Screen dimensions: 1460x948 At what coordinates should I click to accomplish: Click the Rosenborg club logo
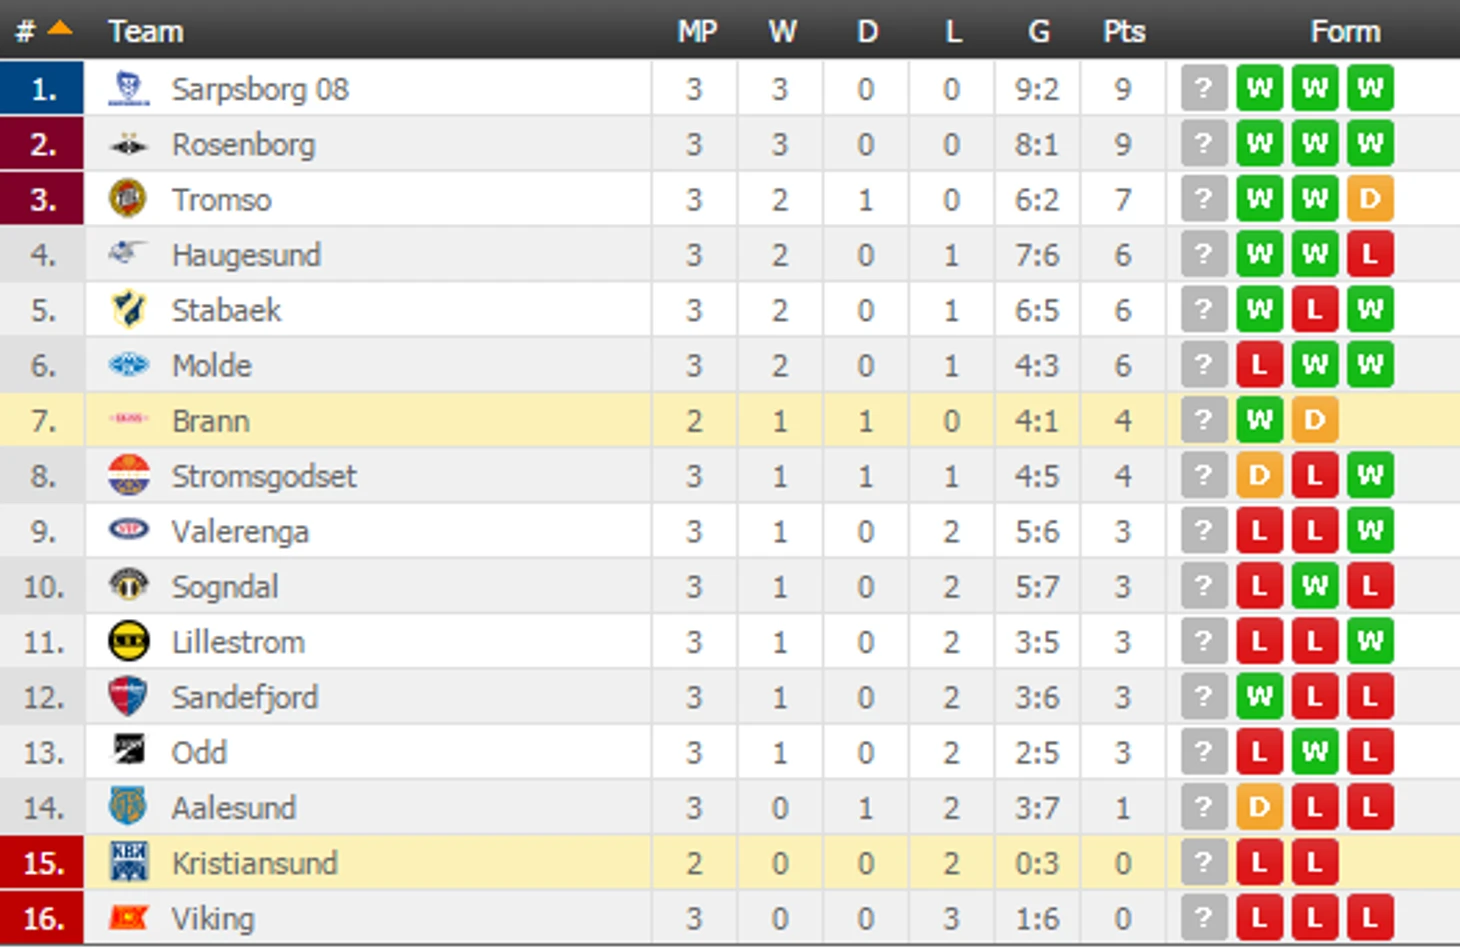128,145
